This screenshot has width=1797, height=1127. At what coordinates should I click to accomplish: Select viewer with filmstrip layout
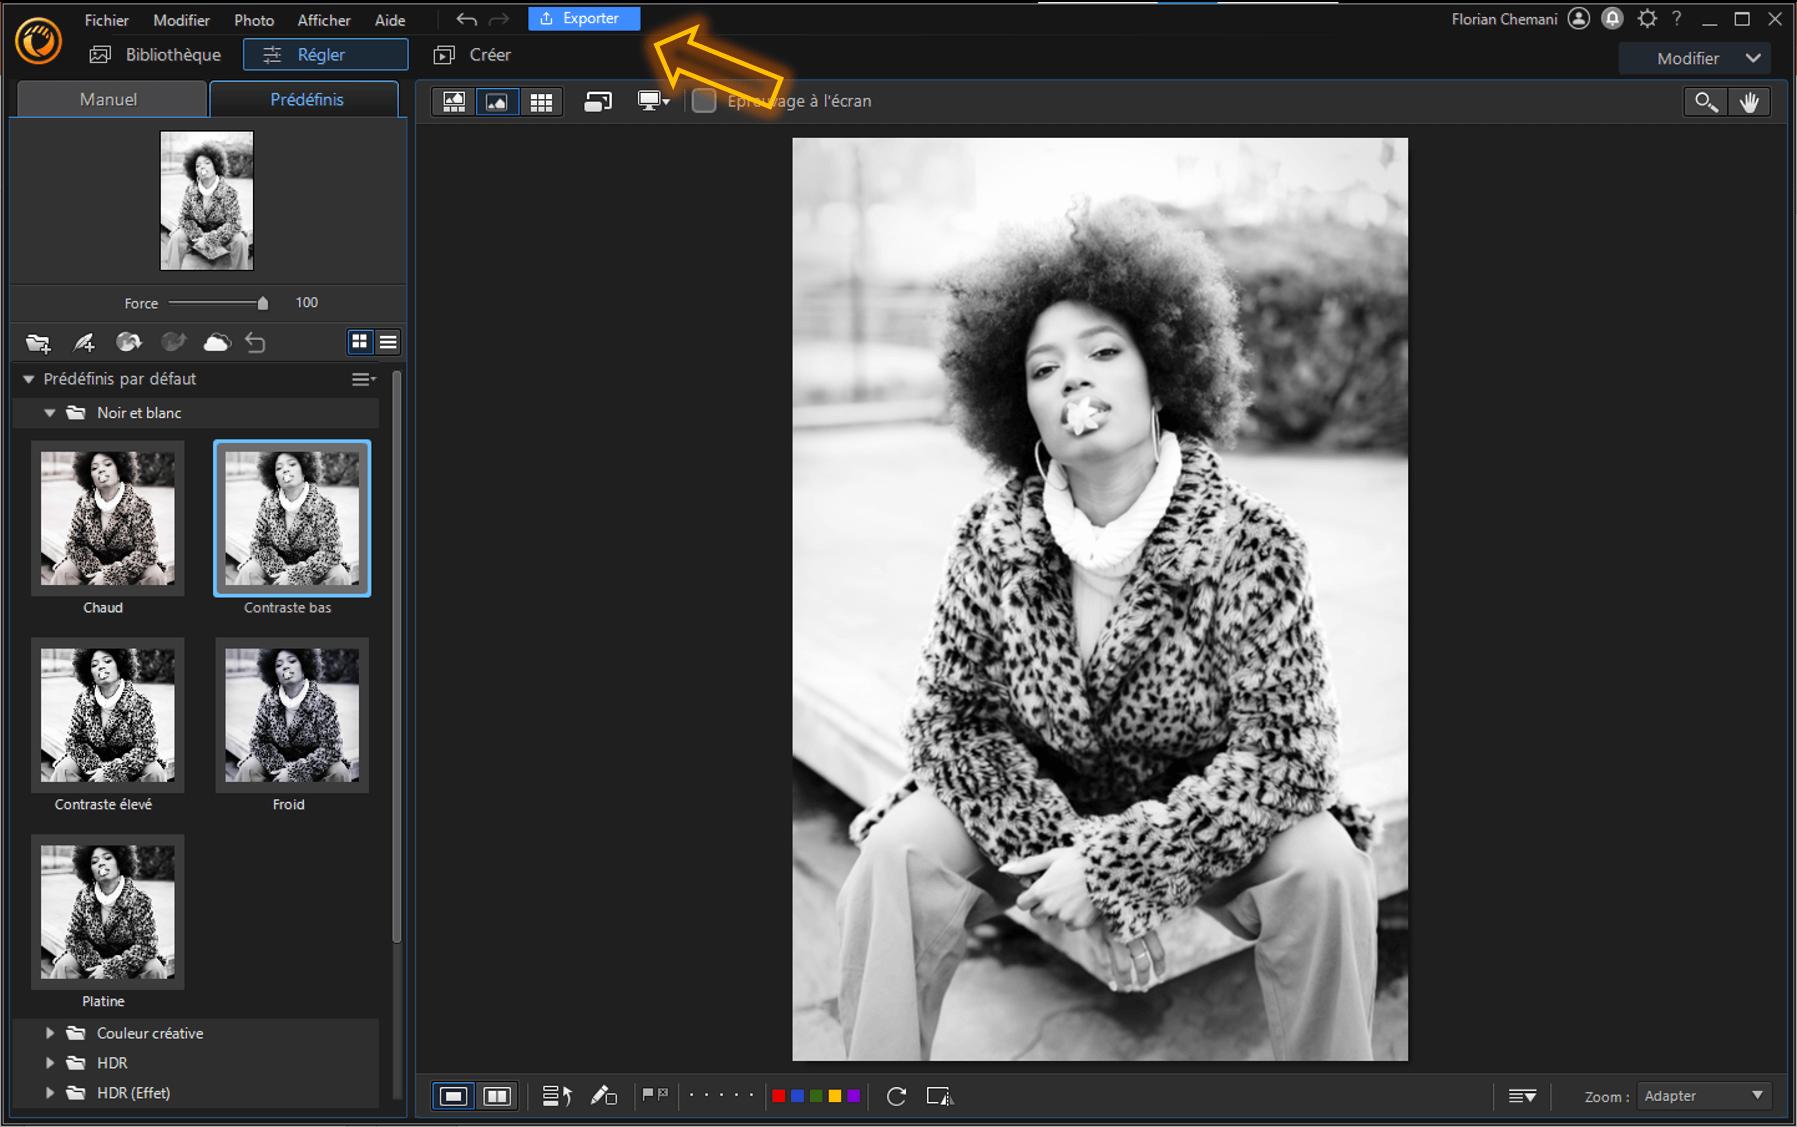point(454,101)
